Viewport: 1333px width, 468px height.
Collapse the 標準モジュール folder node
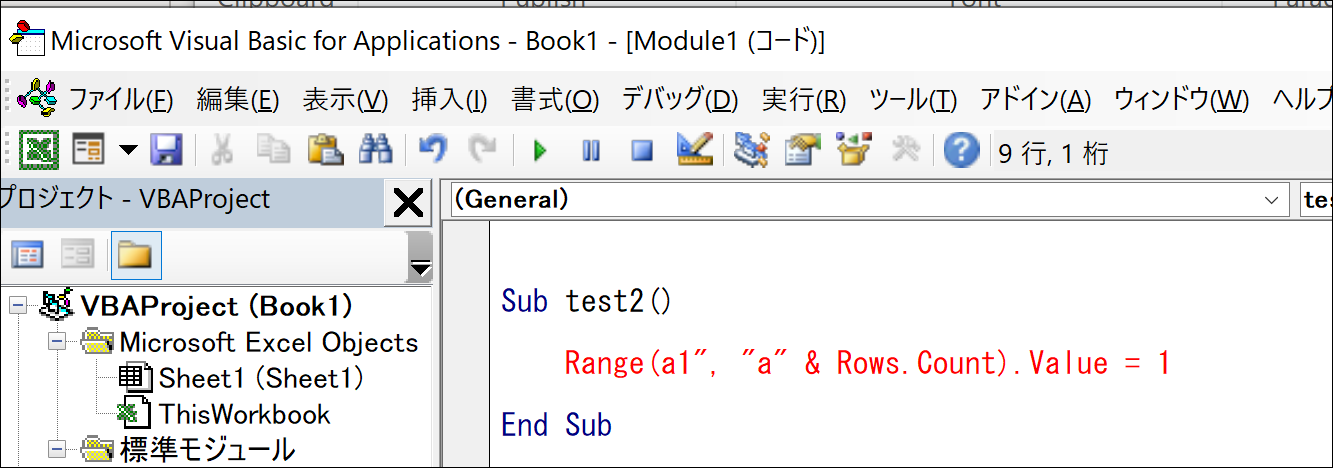(x=56, y=450)
